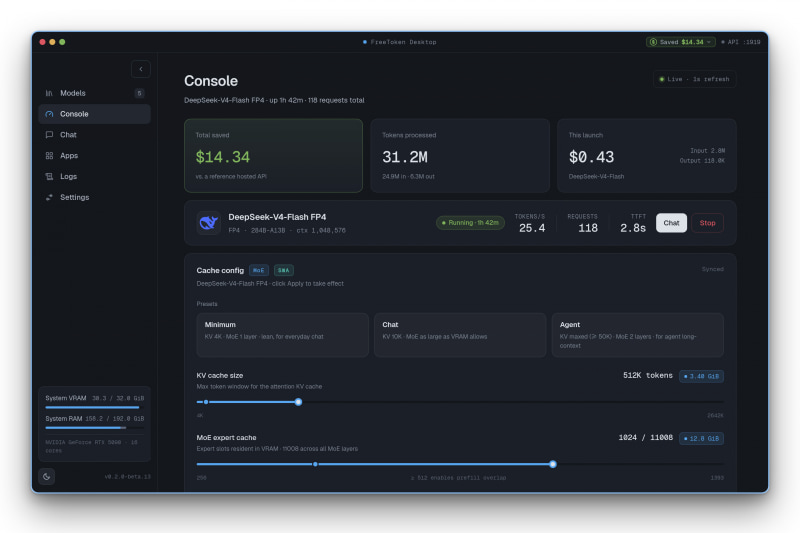
Task: Click the KV cache size slider handle
Action: (x=298, y=402)
